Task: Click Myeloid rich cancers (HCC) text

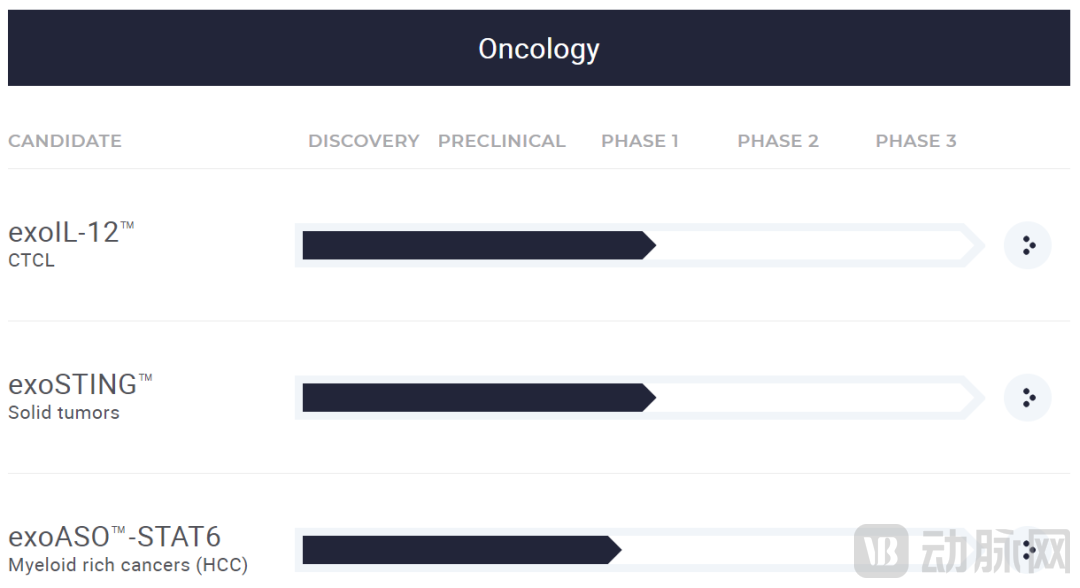Action: (128, 565)
